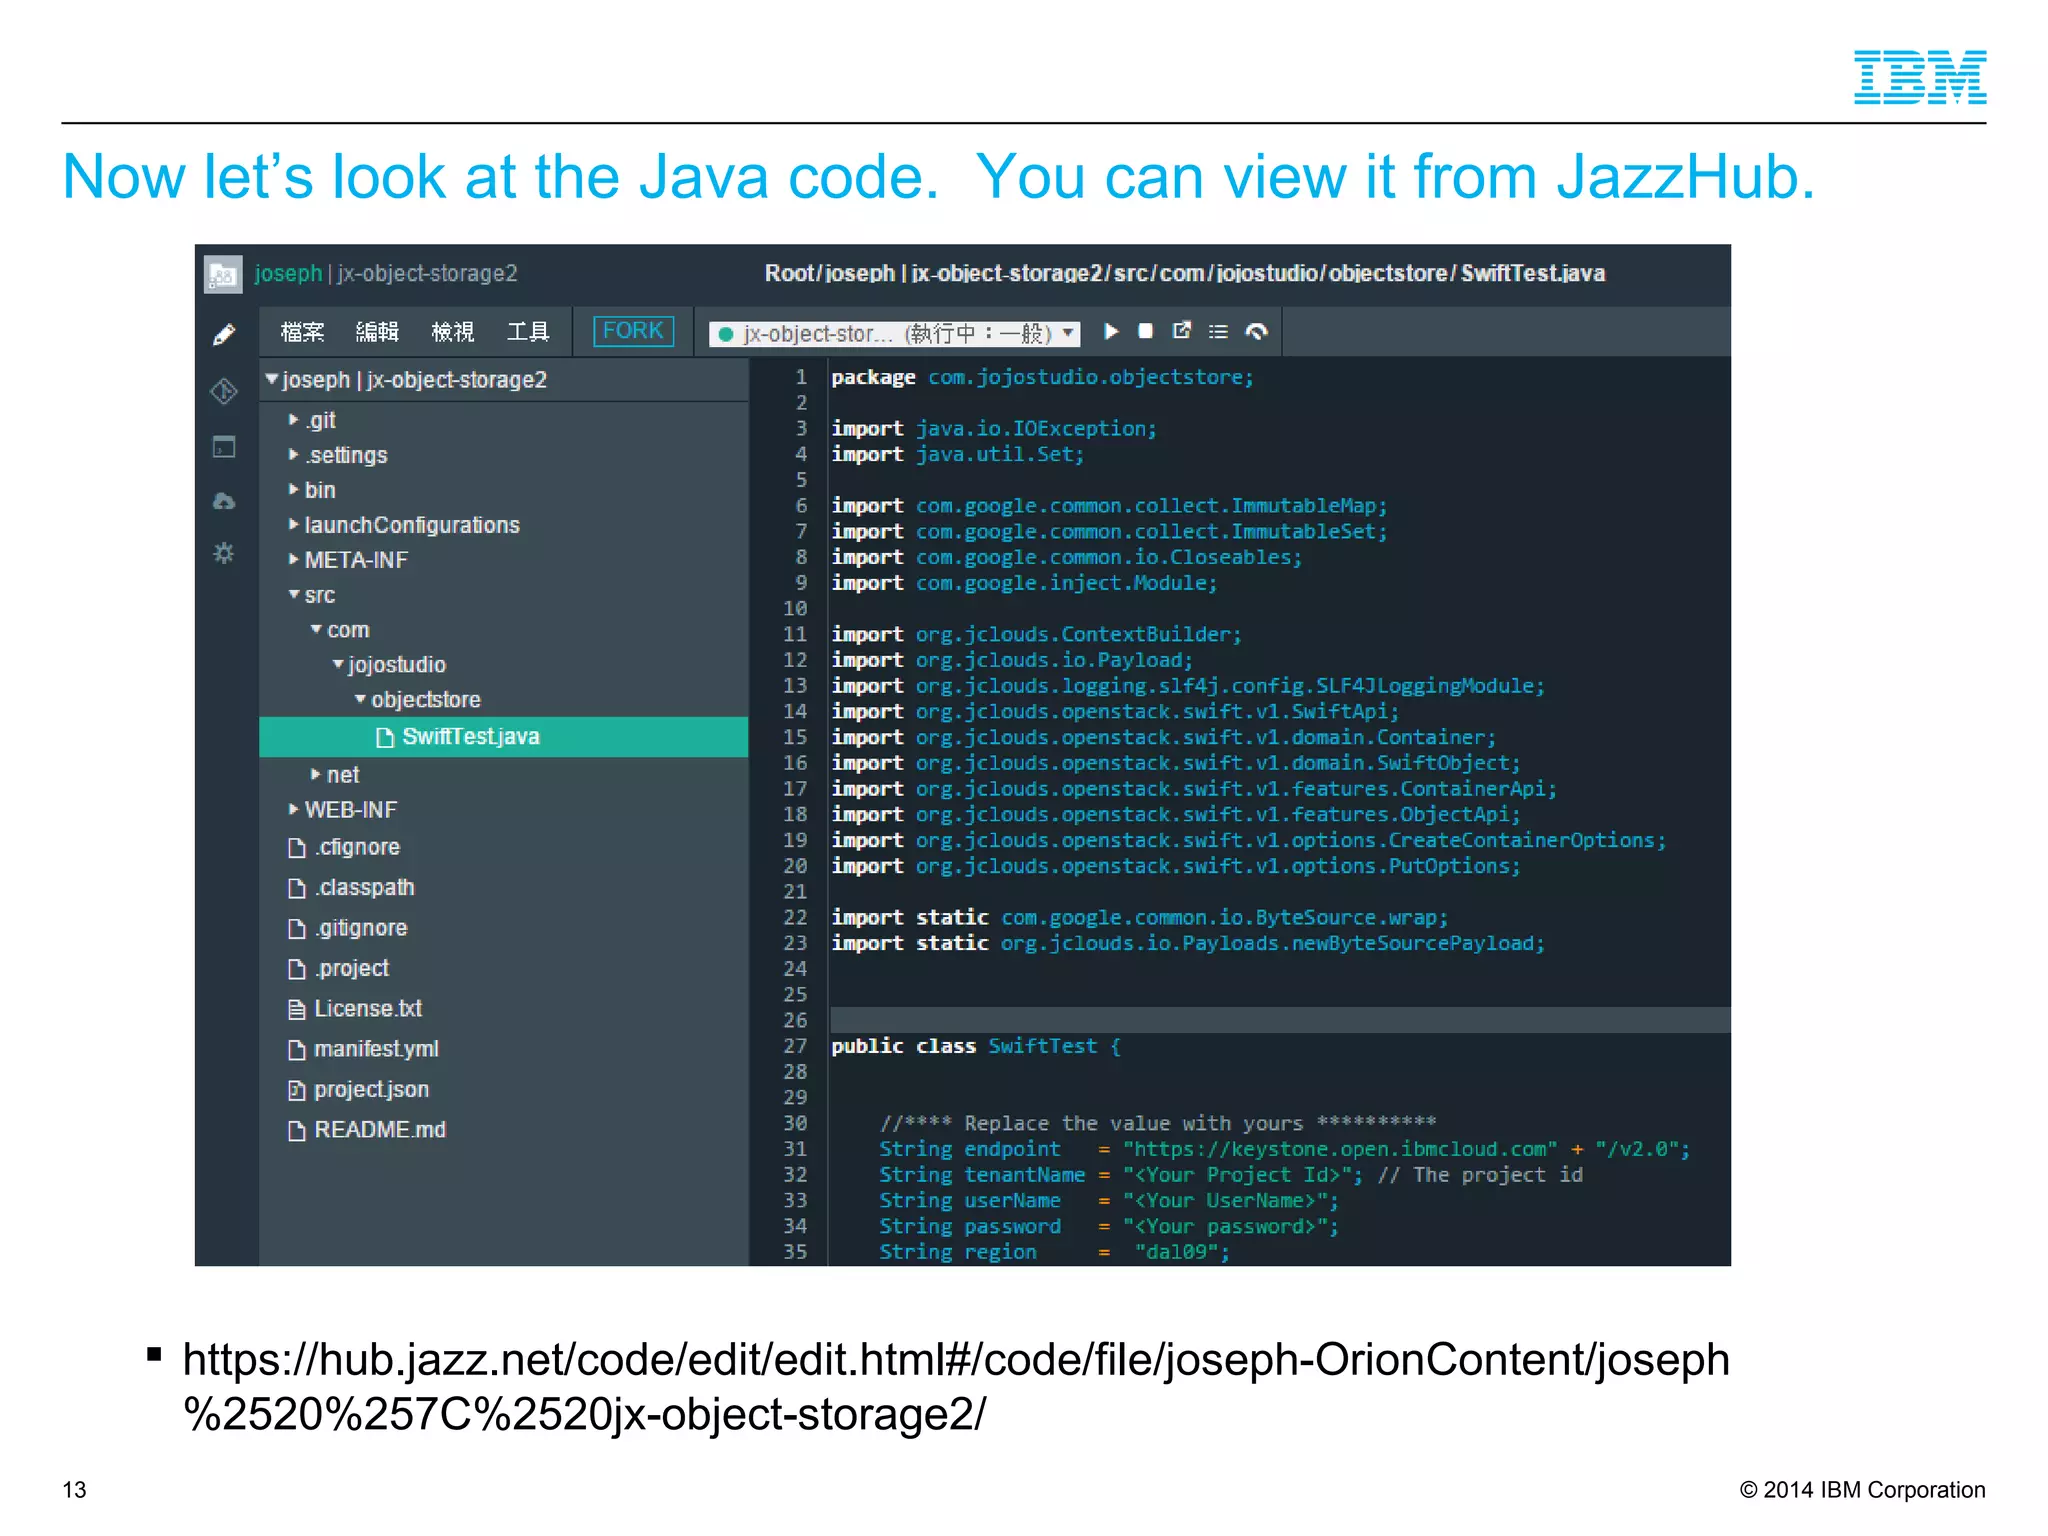Click the 'String password' code line

(1108, 1226)
